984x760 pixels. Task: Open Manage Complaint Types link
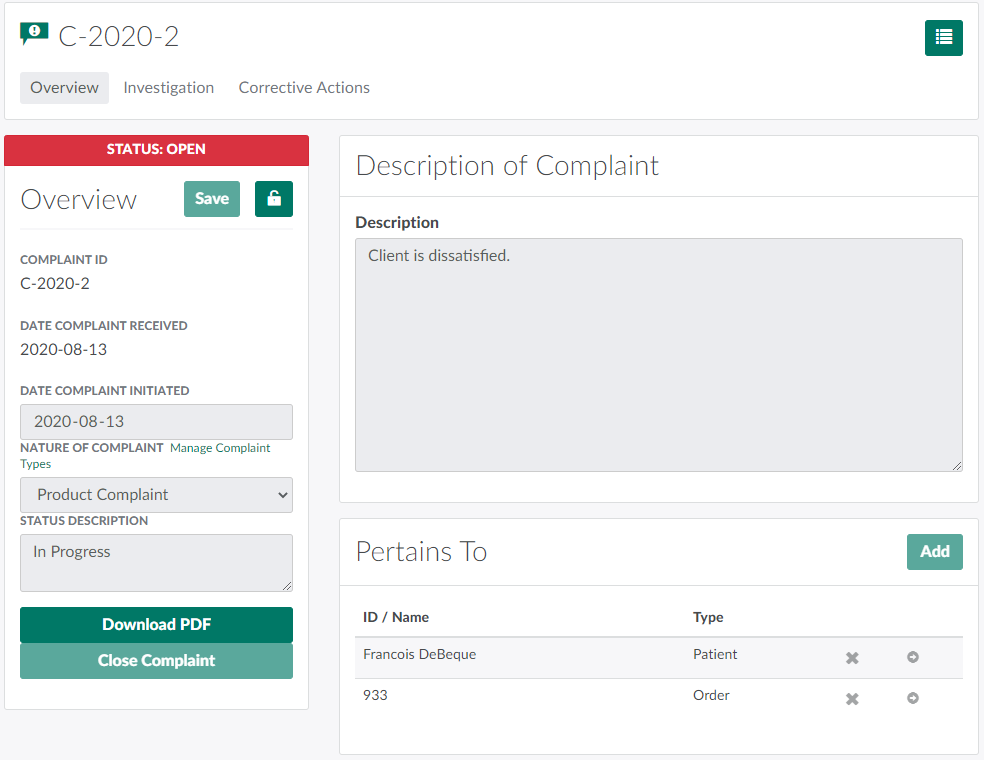click(x=219, y=448)
